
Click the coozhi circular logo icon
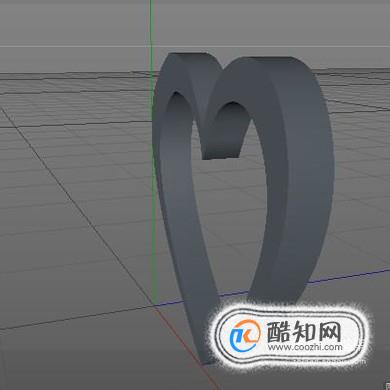245,335
